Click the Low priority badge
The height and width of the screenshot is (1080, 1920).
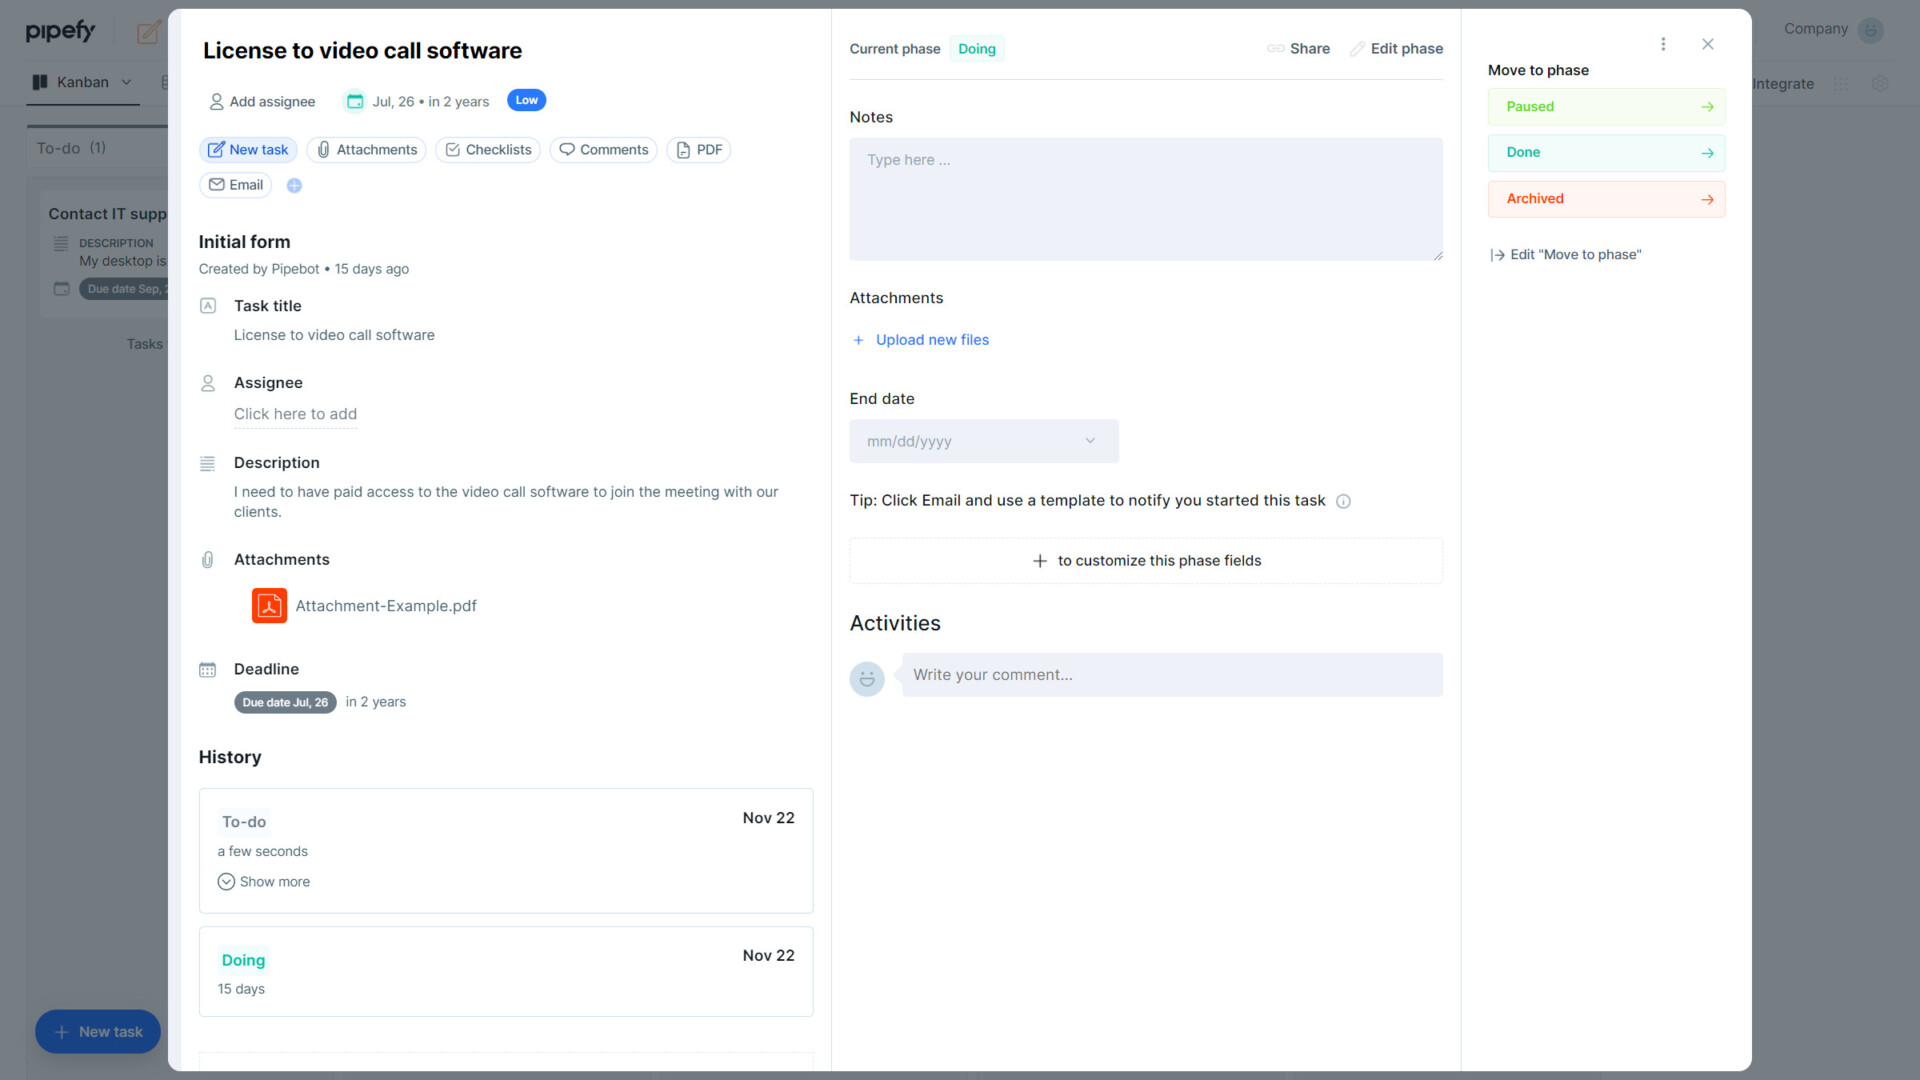tap(526, 100)
